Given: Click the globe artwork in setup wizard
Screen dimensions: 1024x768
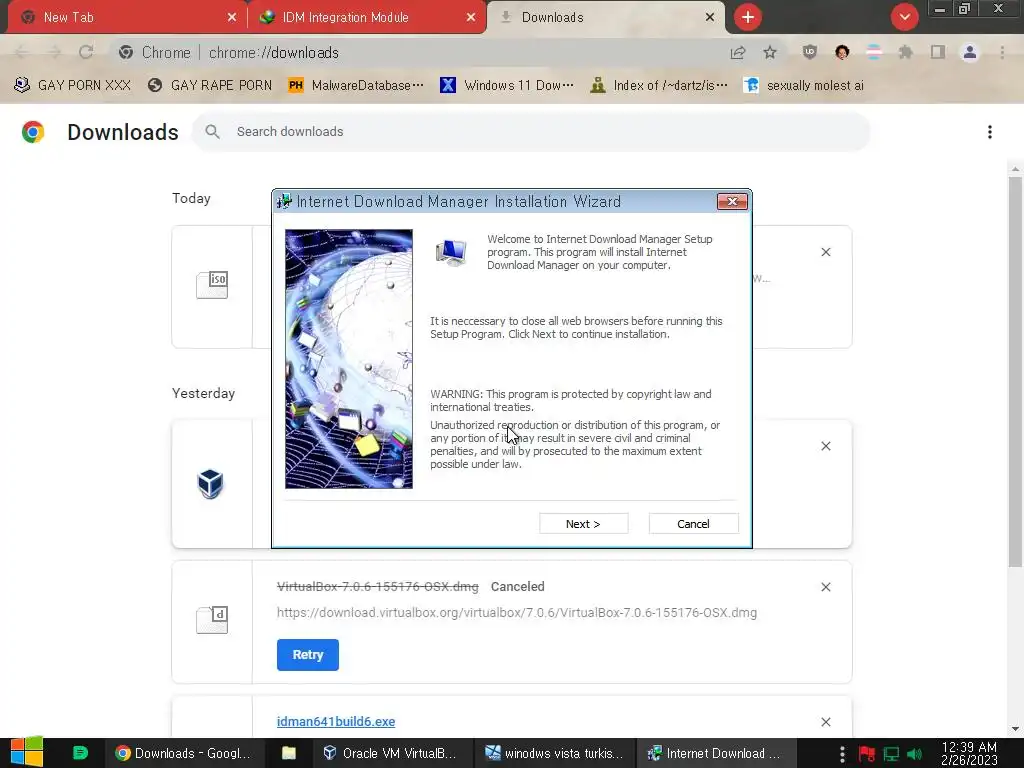Looking at the screenshot, I should coord(349,359).
